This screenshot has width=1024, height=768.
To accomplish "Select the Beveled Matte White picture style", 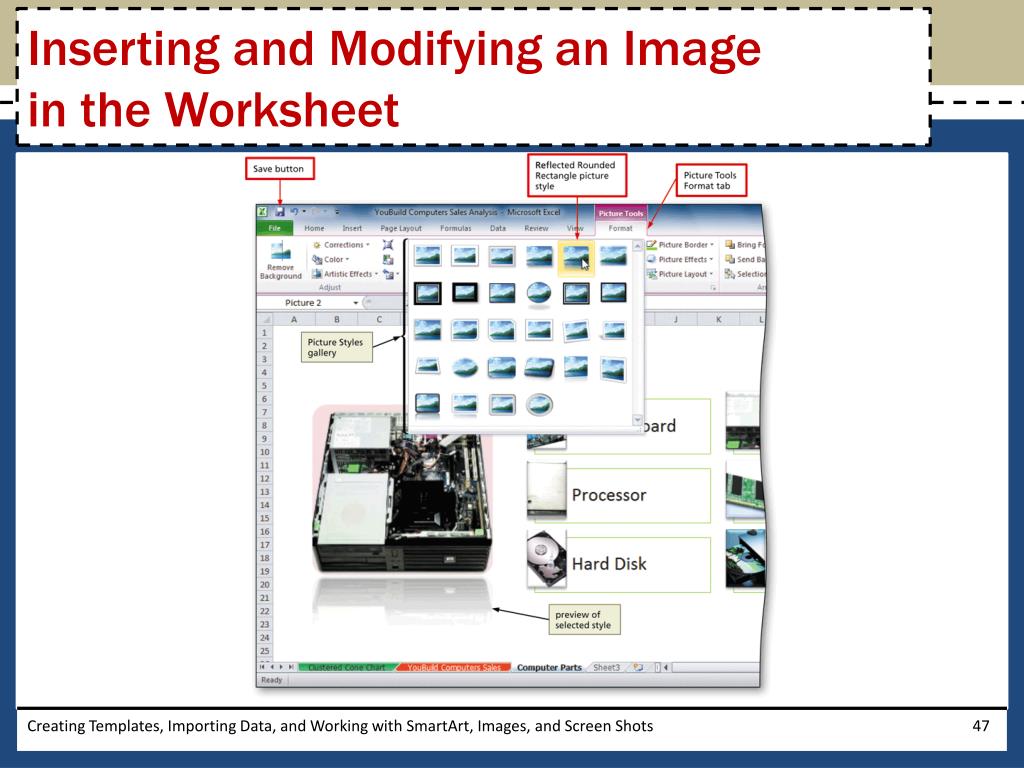I will coord(465,256).
